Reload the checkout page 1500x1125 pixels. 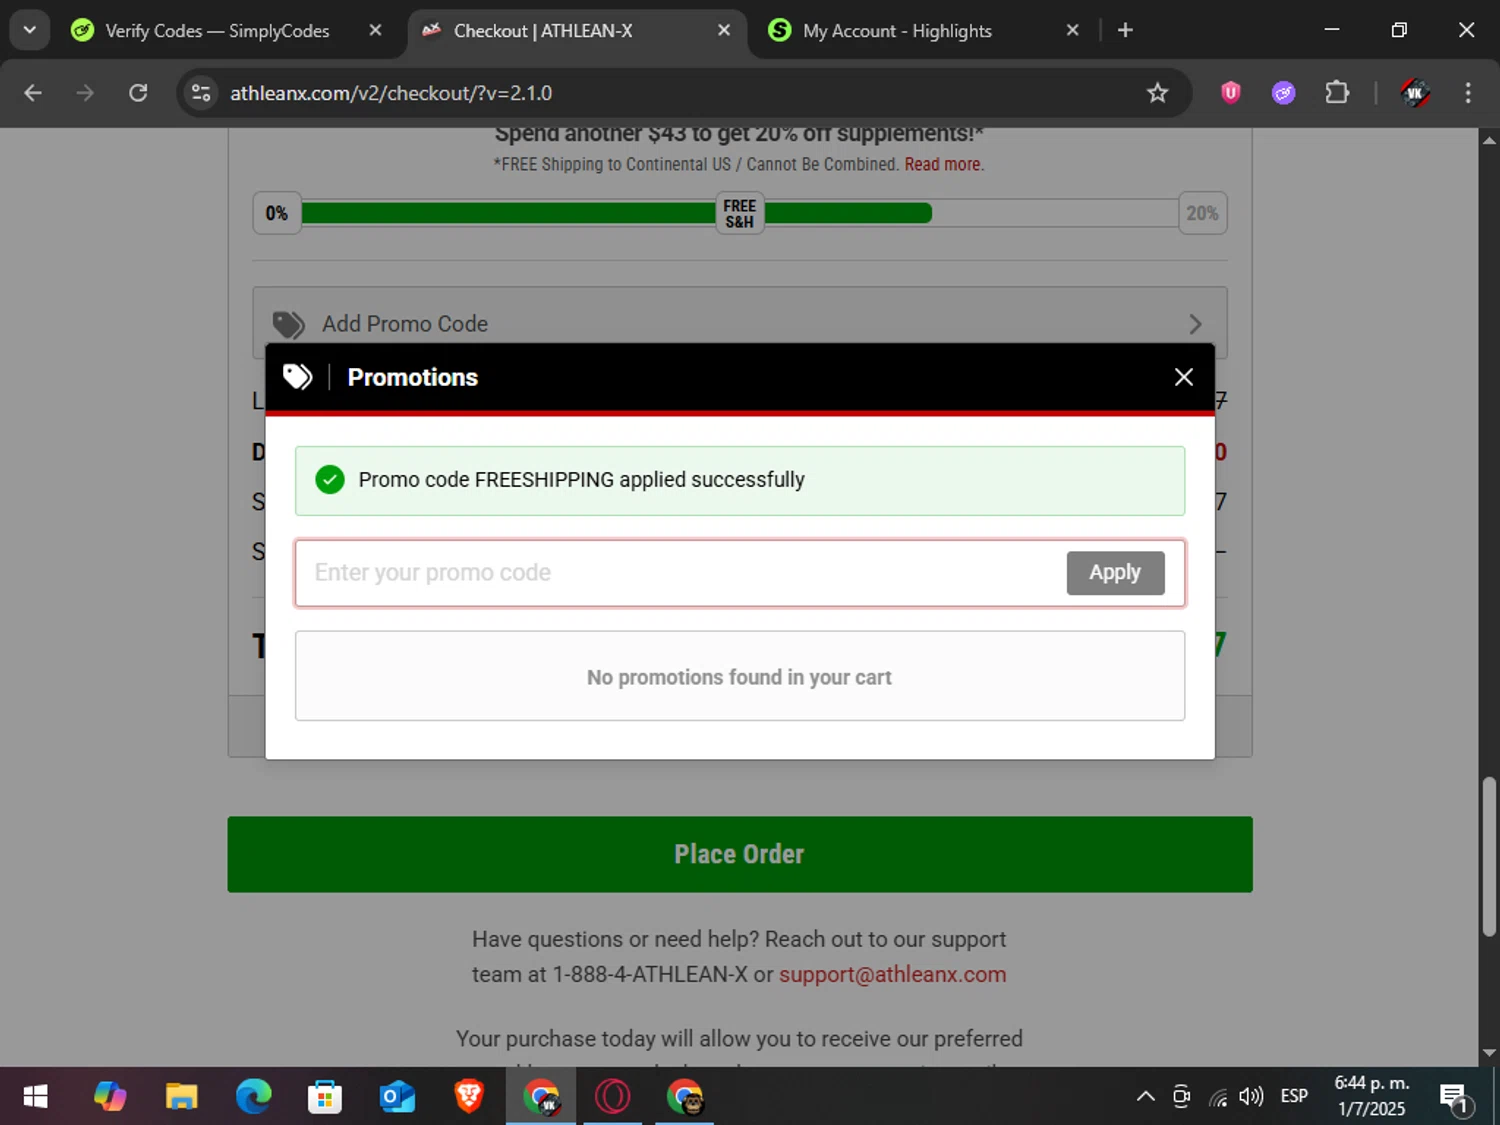138,93
